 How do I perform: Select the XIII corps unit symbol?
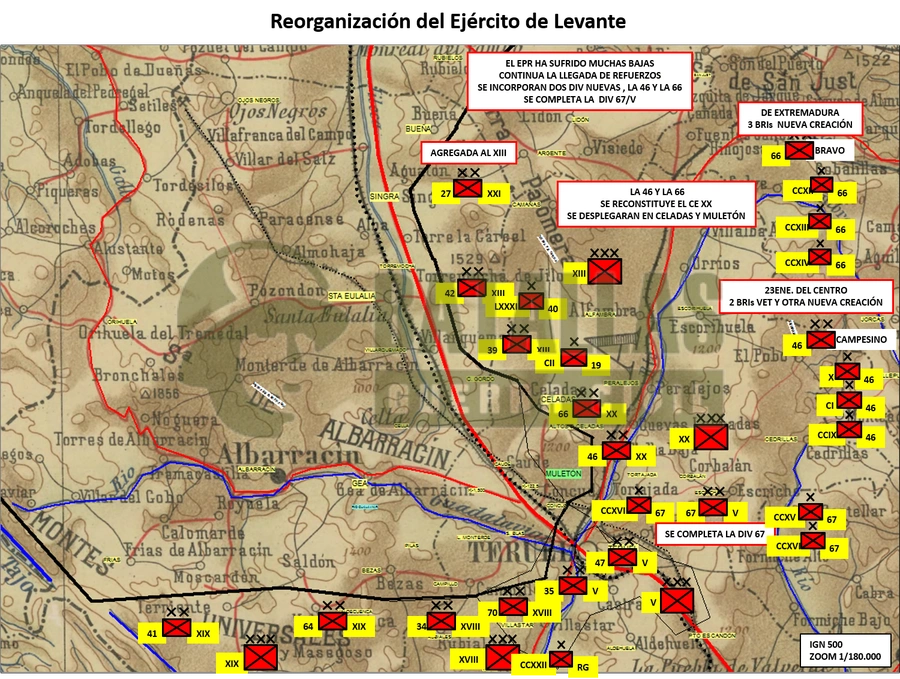(x=604, y=270)
